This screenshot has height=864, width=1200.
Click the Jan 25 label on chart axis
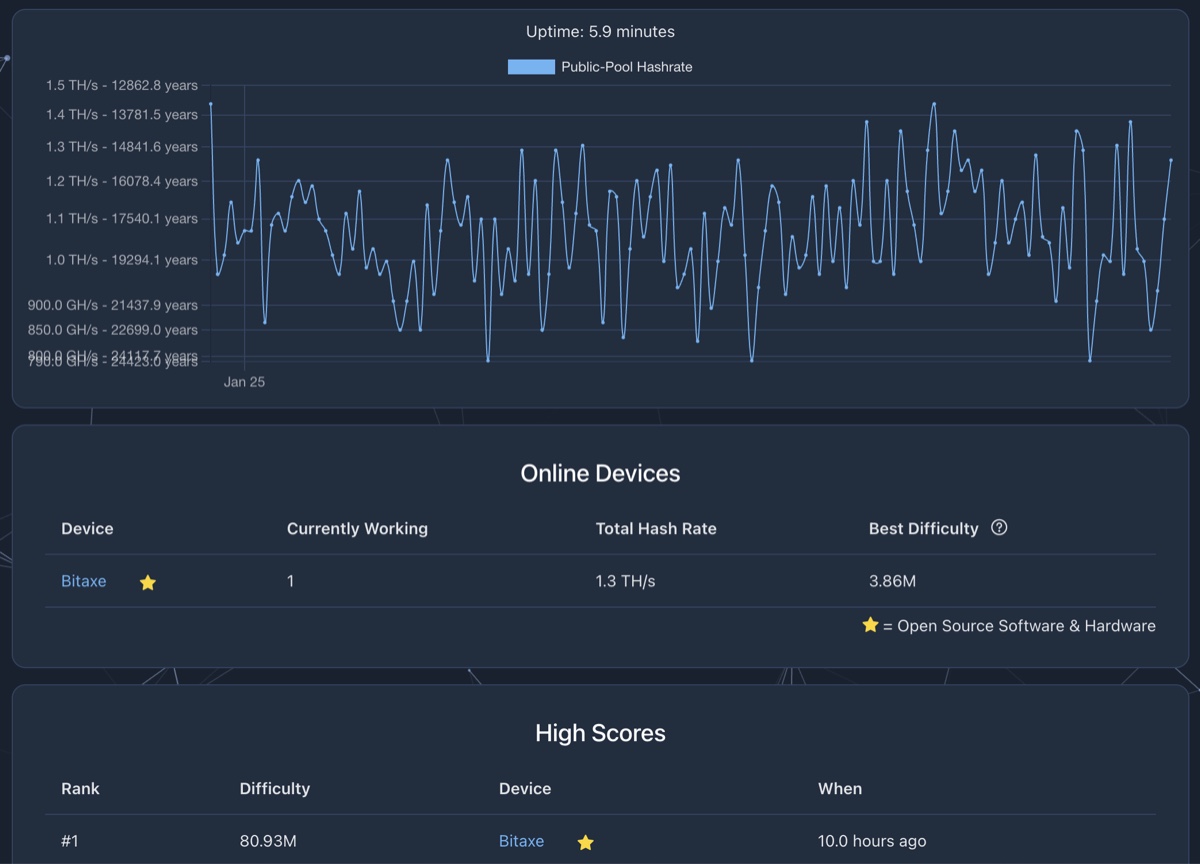[245, 382]
